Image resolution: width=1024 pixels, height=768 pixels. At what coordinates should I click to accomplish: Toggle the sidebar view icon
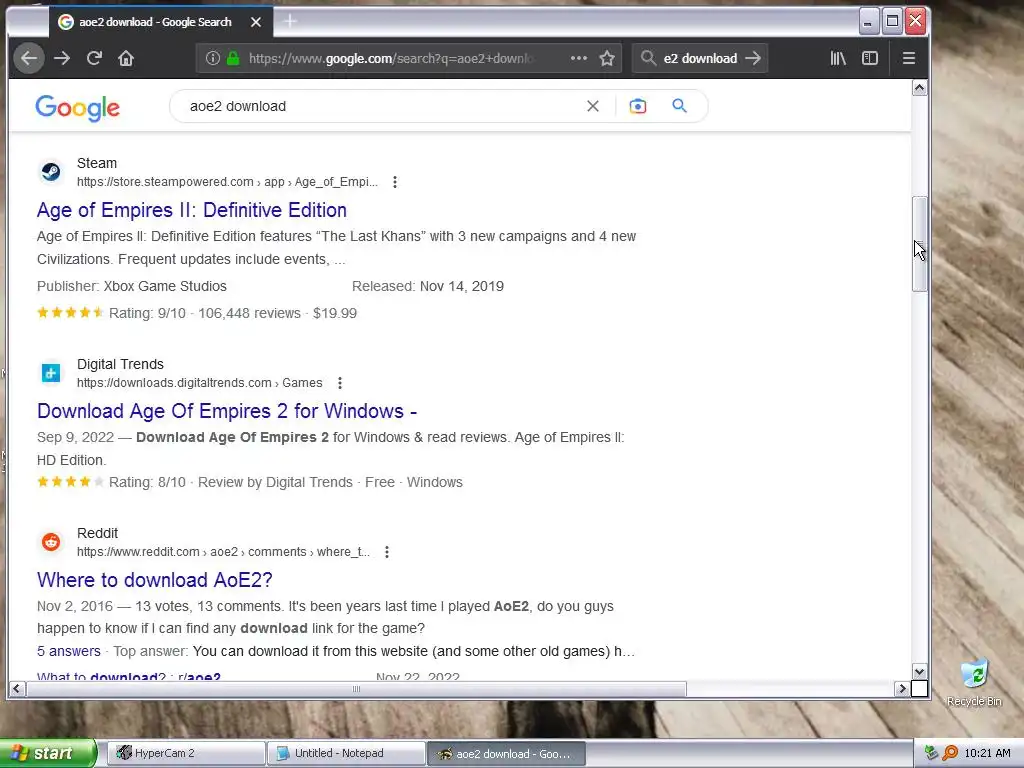870,58
